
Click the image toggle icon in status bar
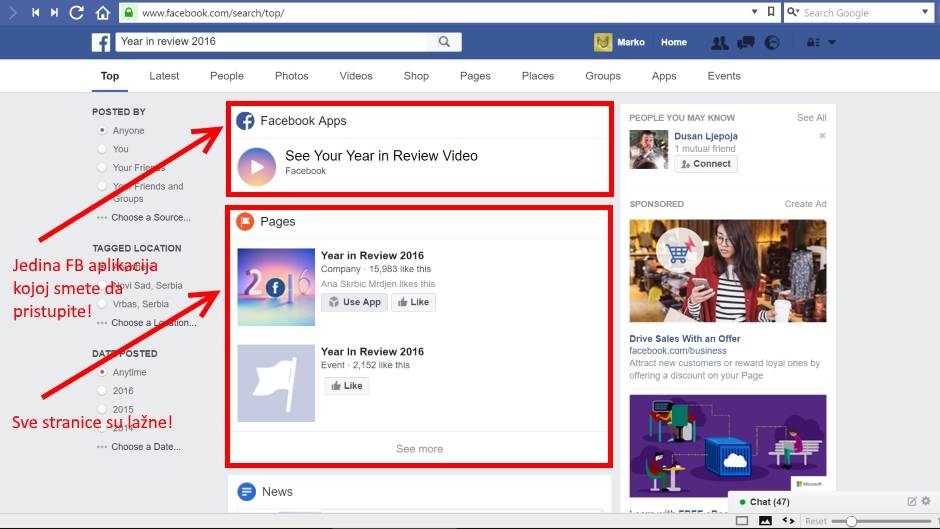pyautogui.click(x=765, y=521)
